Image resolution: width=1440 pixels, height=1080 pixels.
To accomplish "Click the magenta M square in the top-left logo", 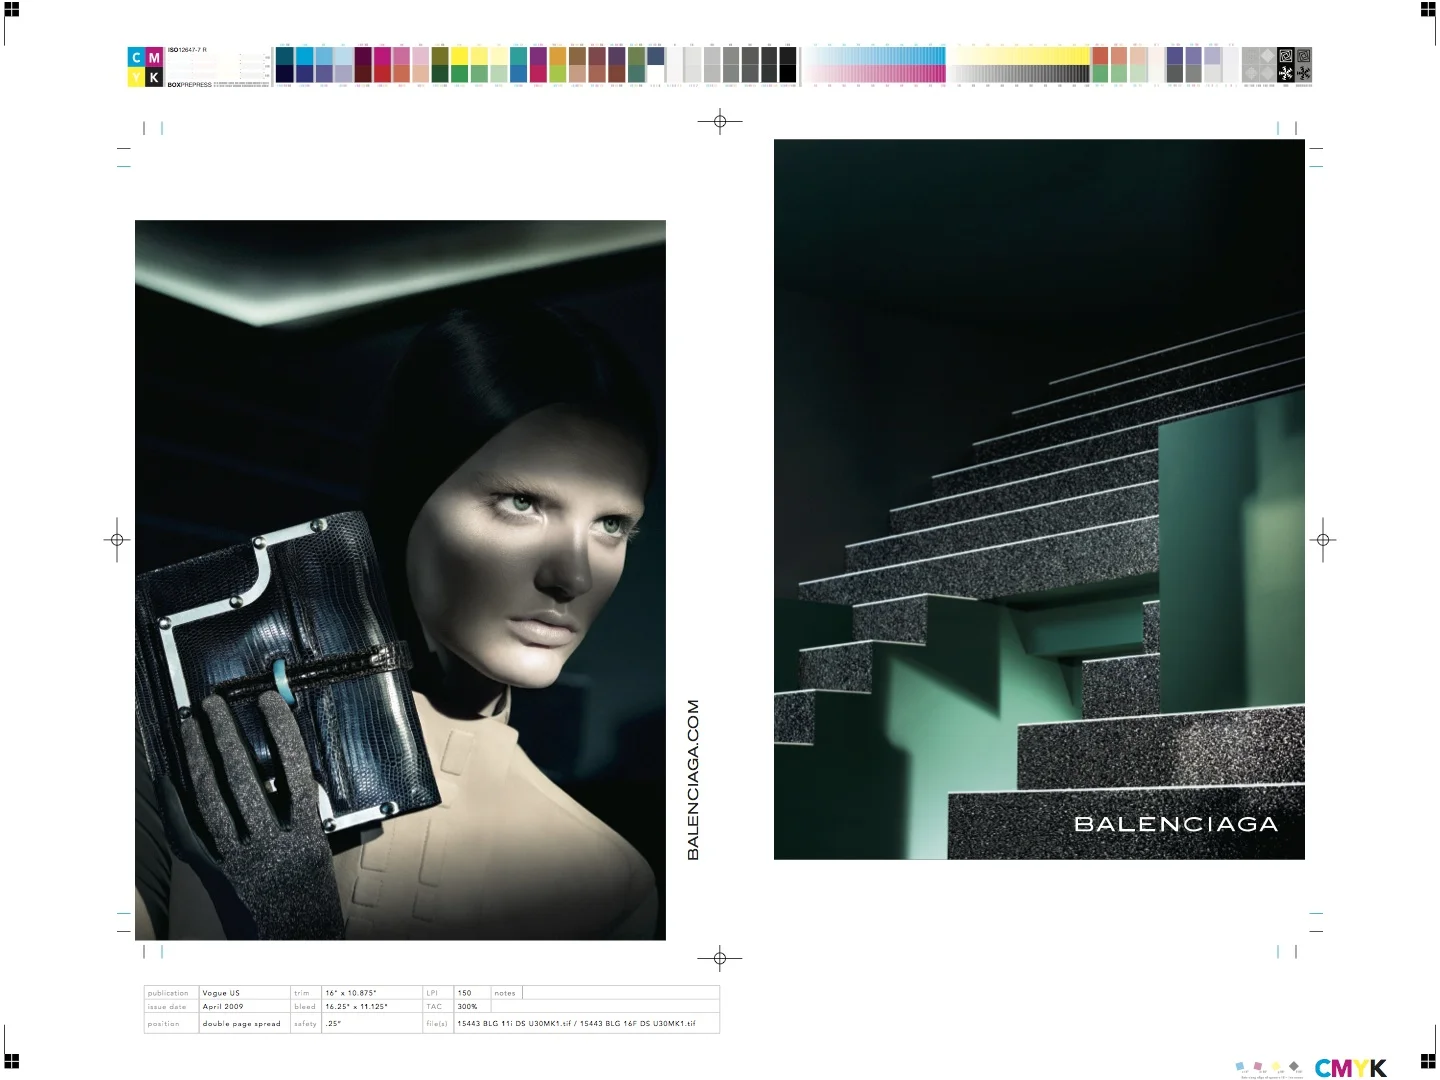I will [154, 58].
